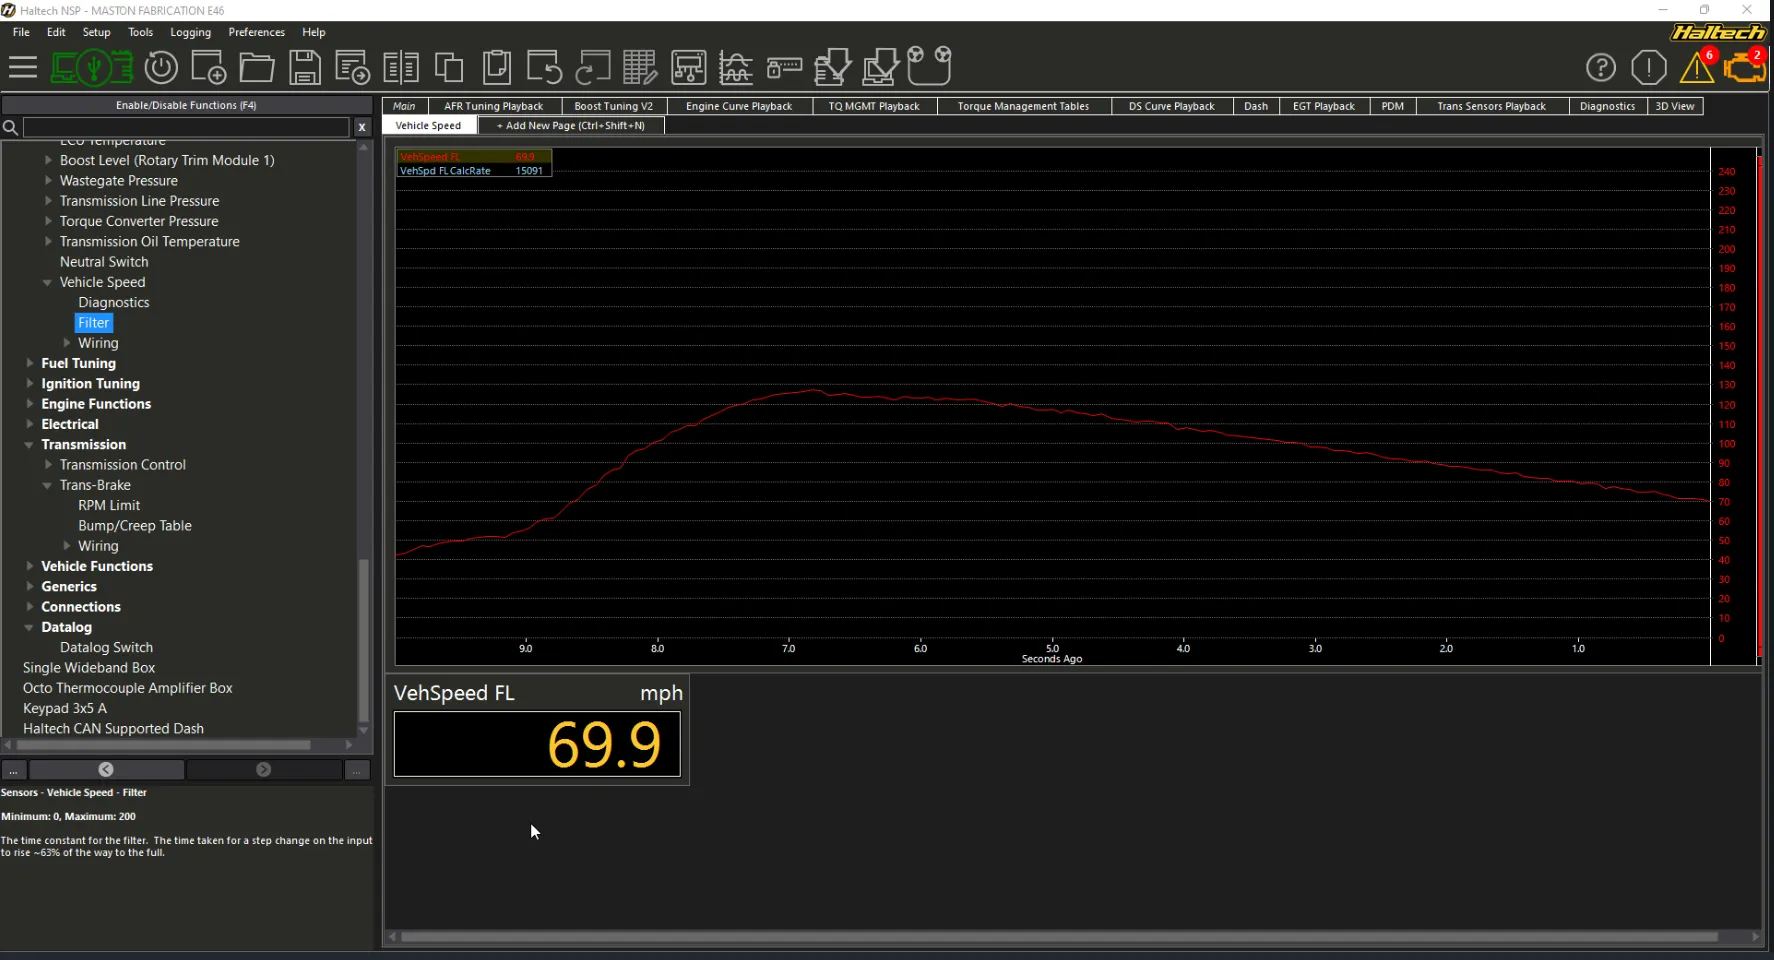This screenshot has height=960, width=1774.
Task: Create a new map file icon
Action: 209,68
